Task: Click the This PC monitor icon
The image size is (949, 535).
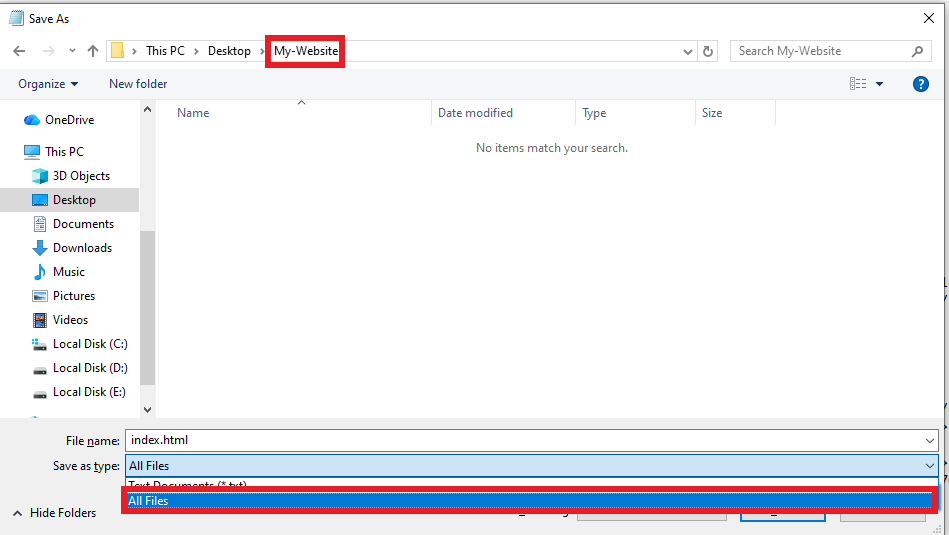Action: pos(31,152)
